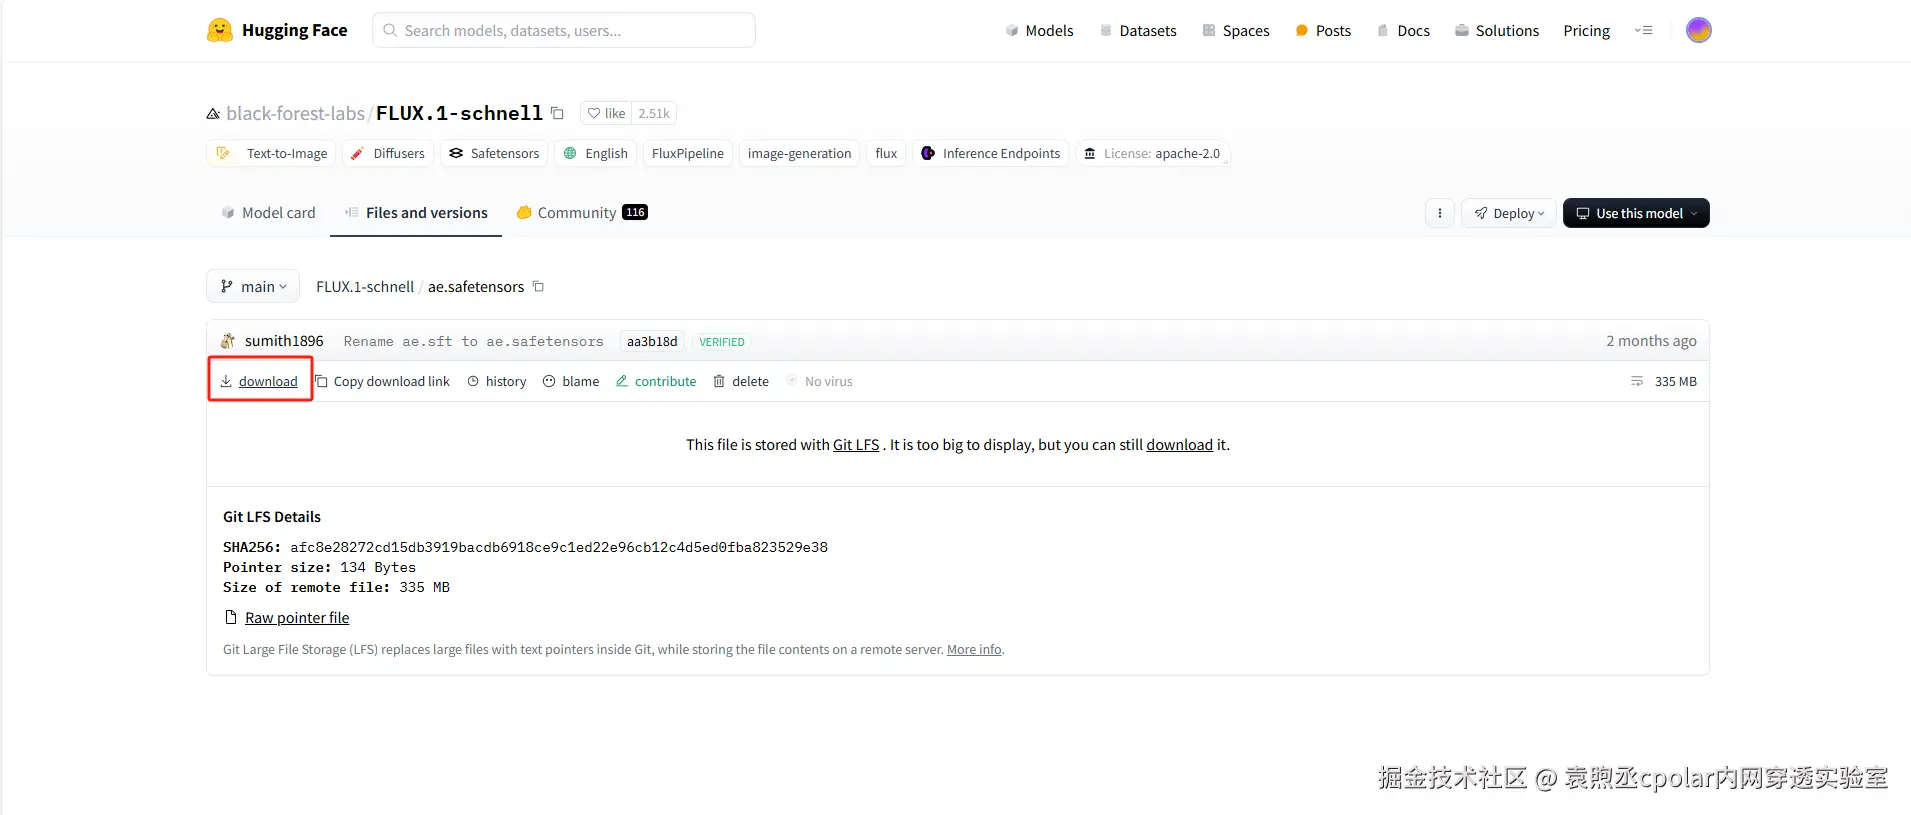Click the 2 months ago timestamp
1911x815 pixels.
click(x=1651, y=341)
